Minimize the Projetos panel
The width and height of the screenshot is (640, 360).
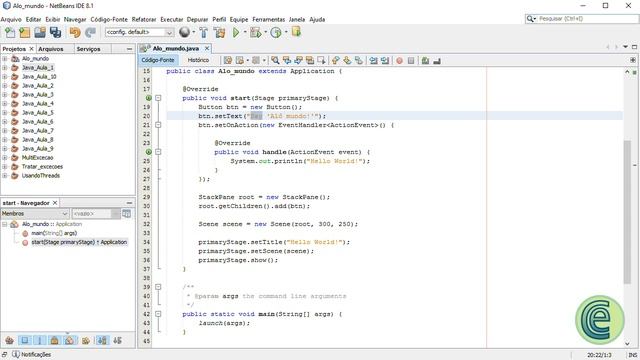coord(129,49)
